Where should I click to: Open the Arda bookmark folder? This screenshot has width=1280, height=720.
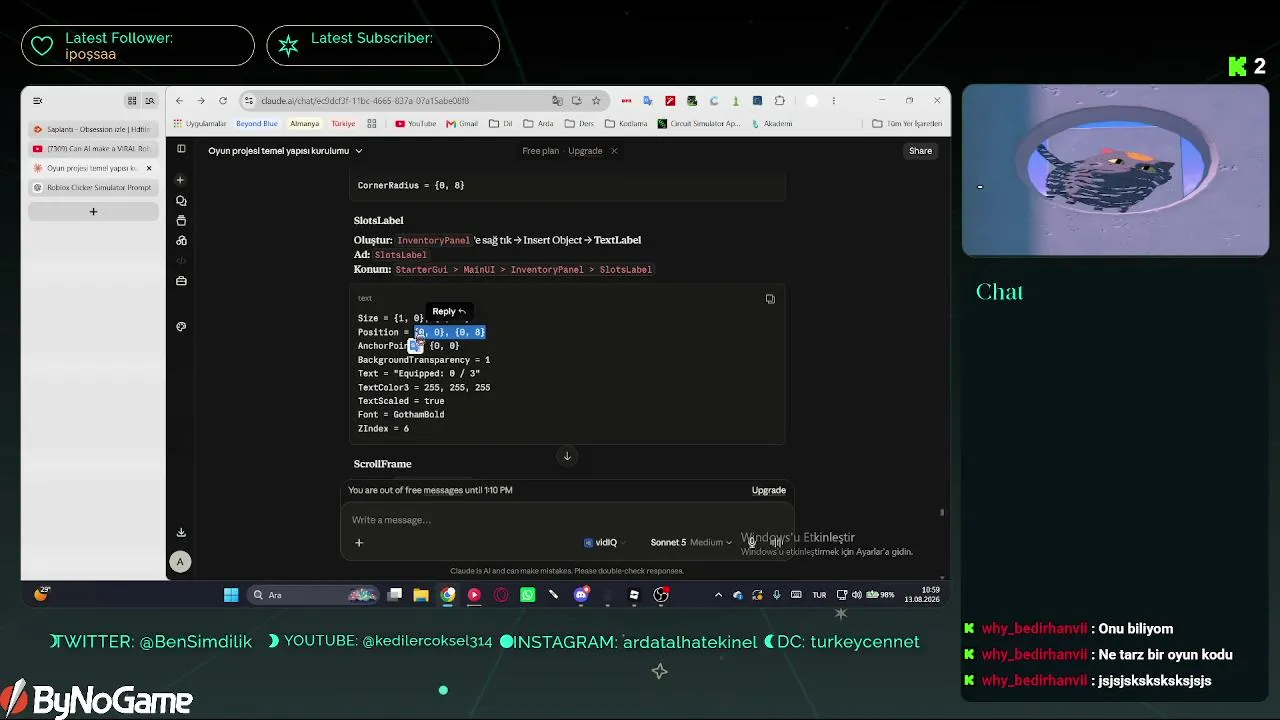point(538,124)
